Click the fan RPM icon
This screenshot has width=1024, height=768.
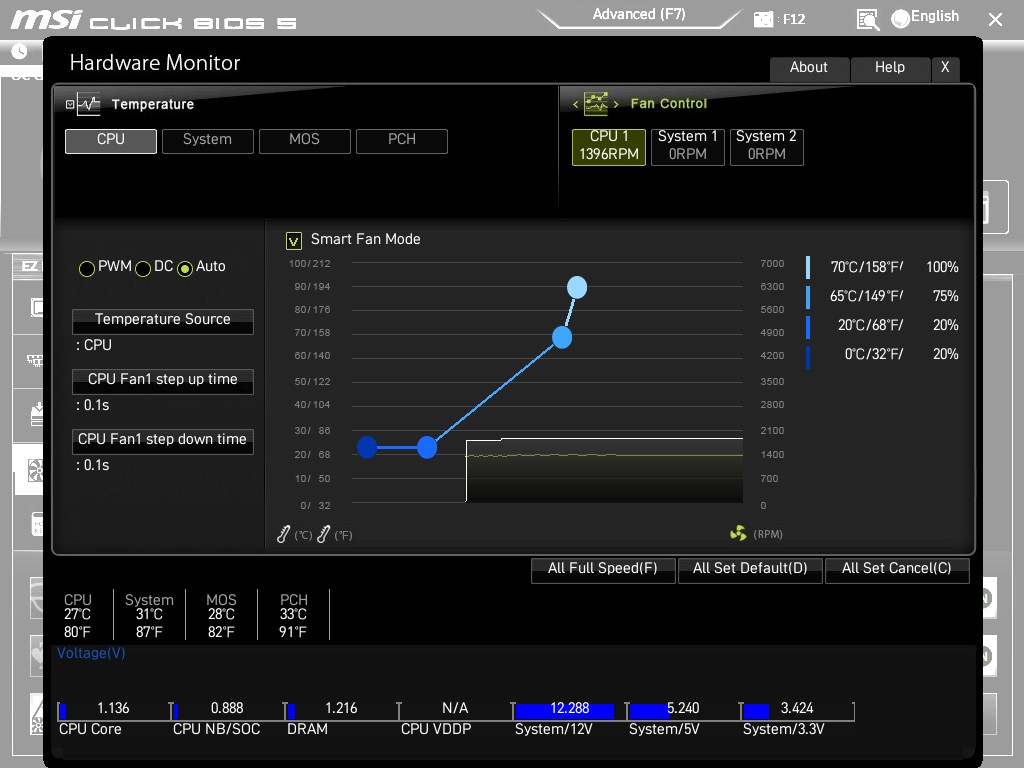(x=738, y=534)
